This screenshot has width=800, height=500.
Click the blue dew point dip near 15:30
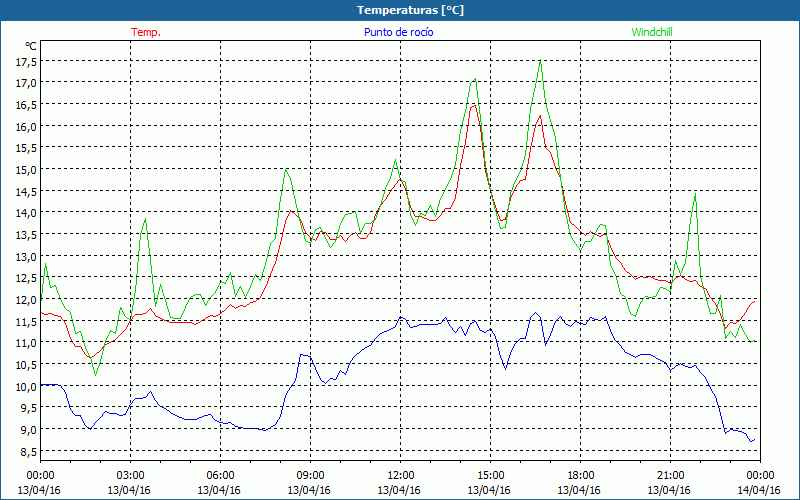tap(505, 368)
